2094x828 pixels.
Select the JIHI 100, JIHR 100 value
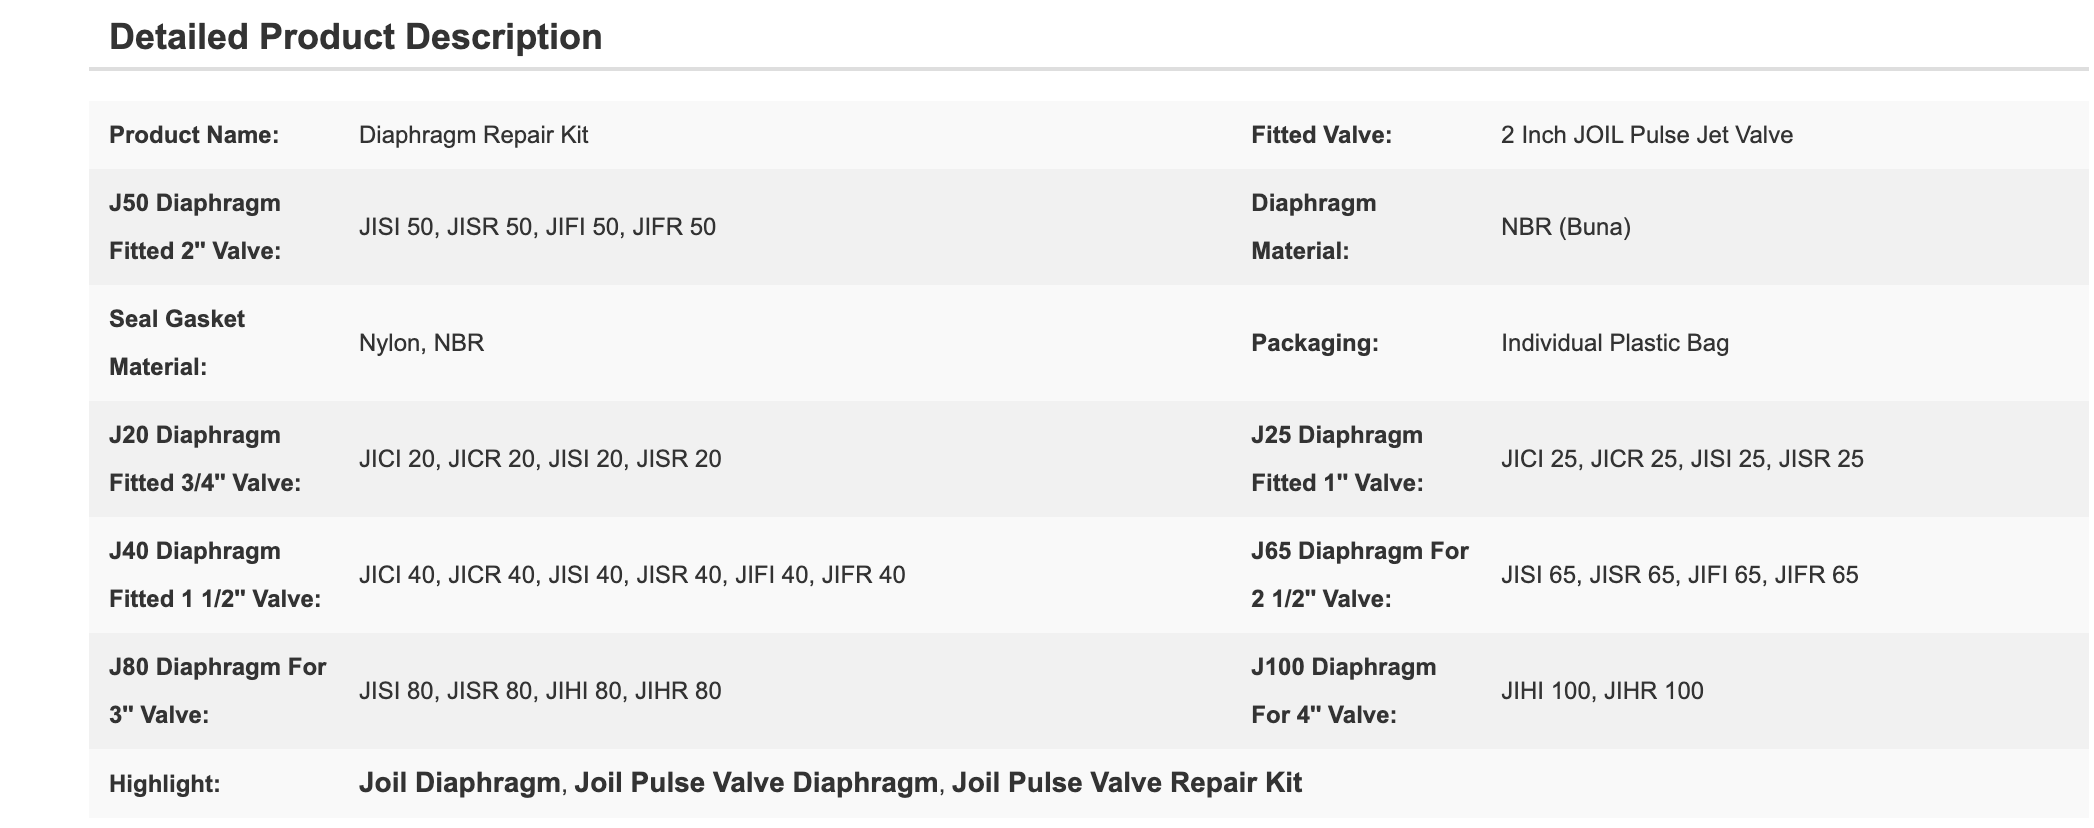(1602, 691)
